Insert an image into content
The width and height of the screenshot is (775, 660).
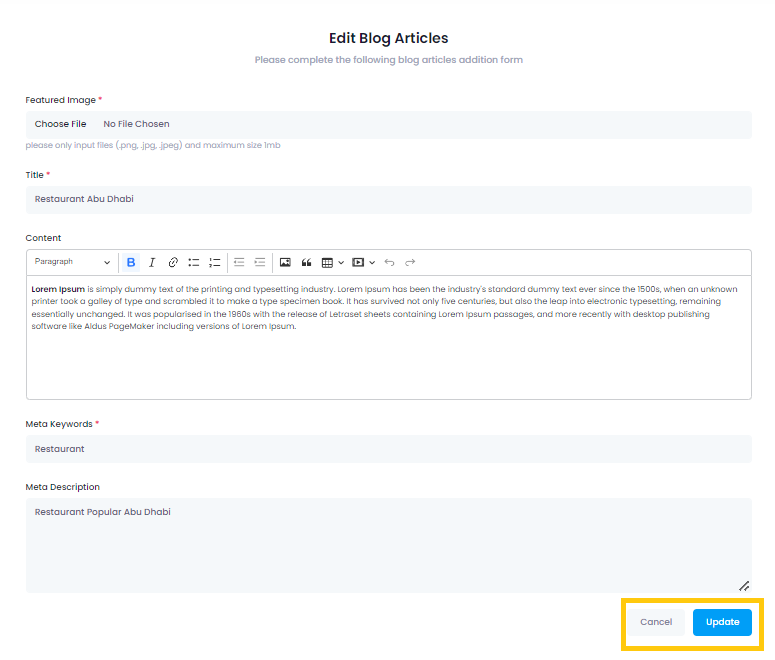tap(285, 262)
